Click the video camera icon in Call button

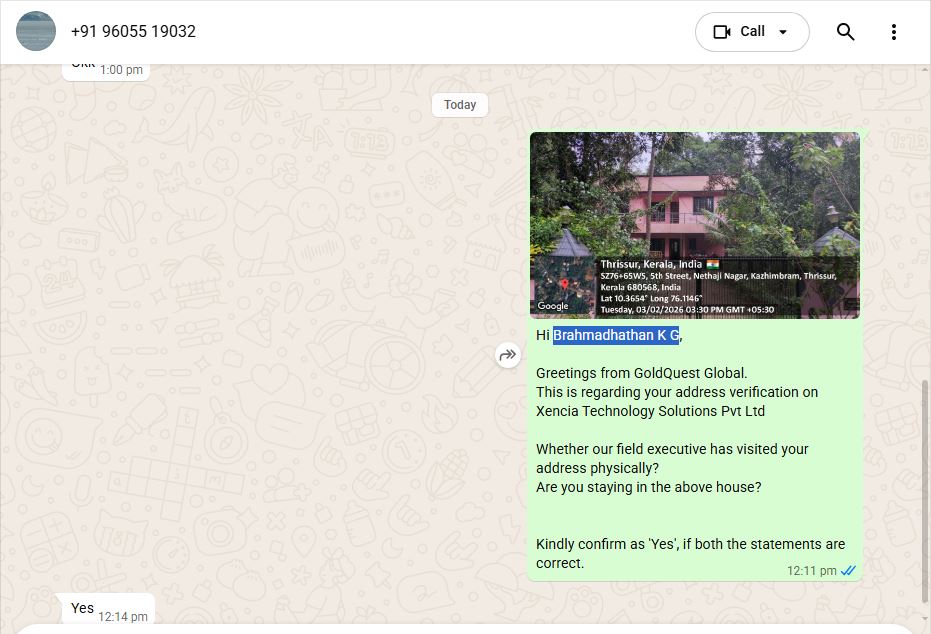point(722,32)
